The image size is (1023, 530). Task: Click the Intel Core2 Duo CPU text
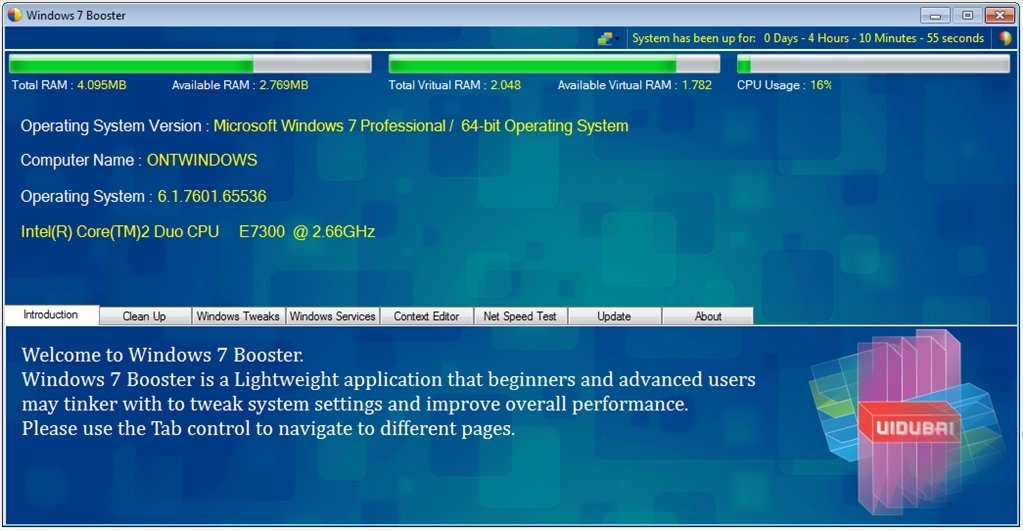(198, 232)
